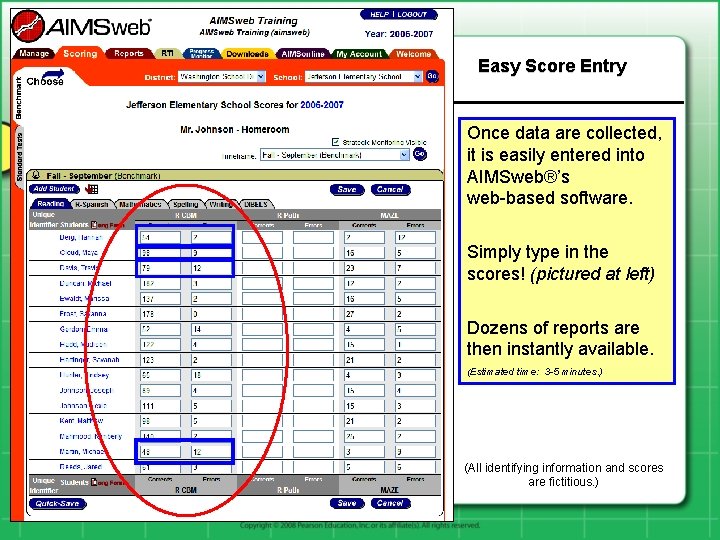Go to the Manage tab
This screenshot has height=540, width=720.
34,54
